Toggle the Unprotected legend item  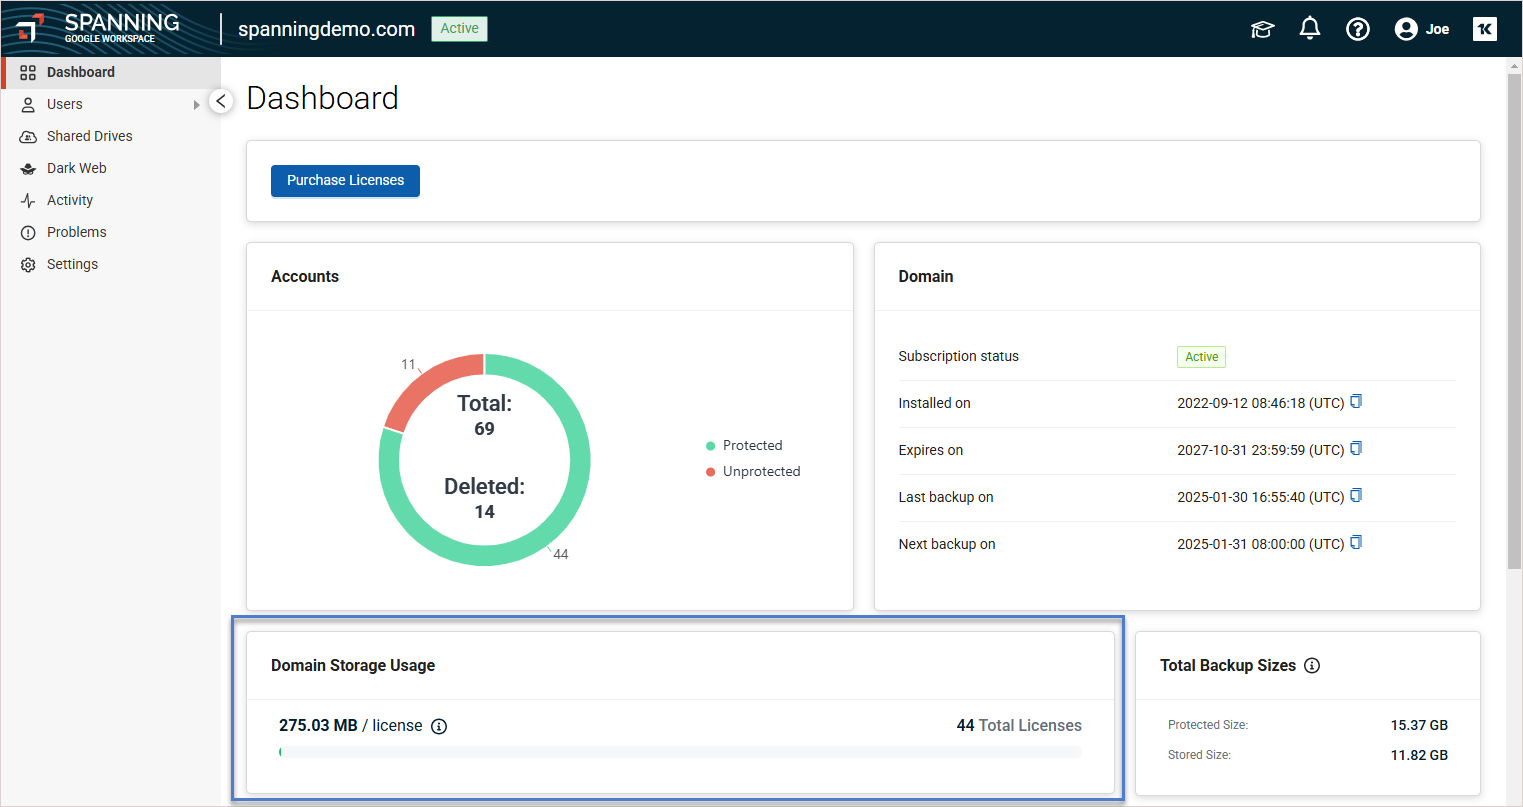point(753,472)
